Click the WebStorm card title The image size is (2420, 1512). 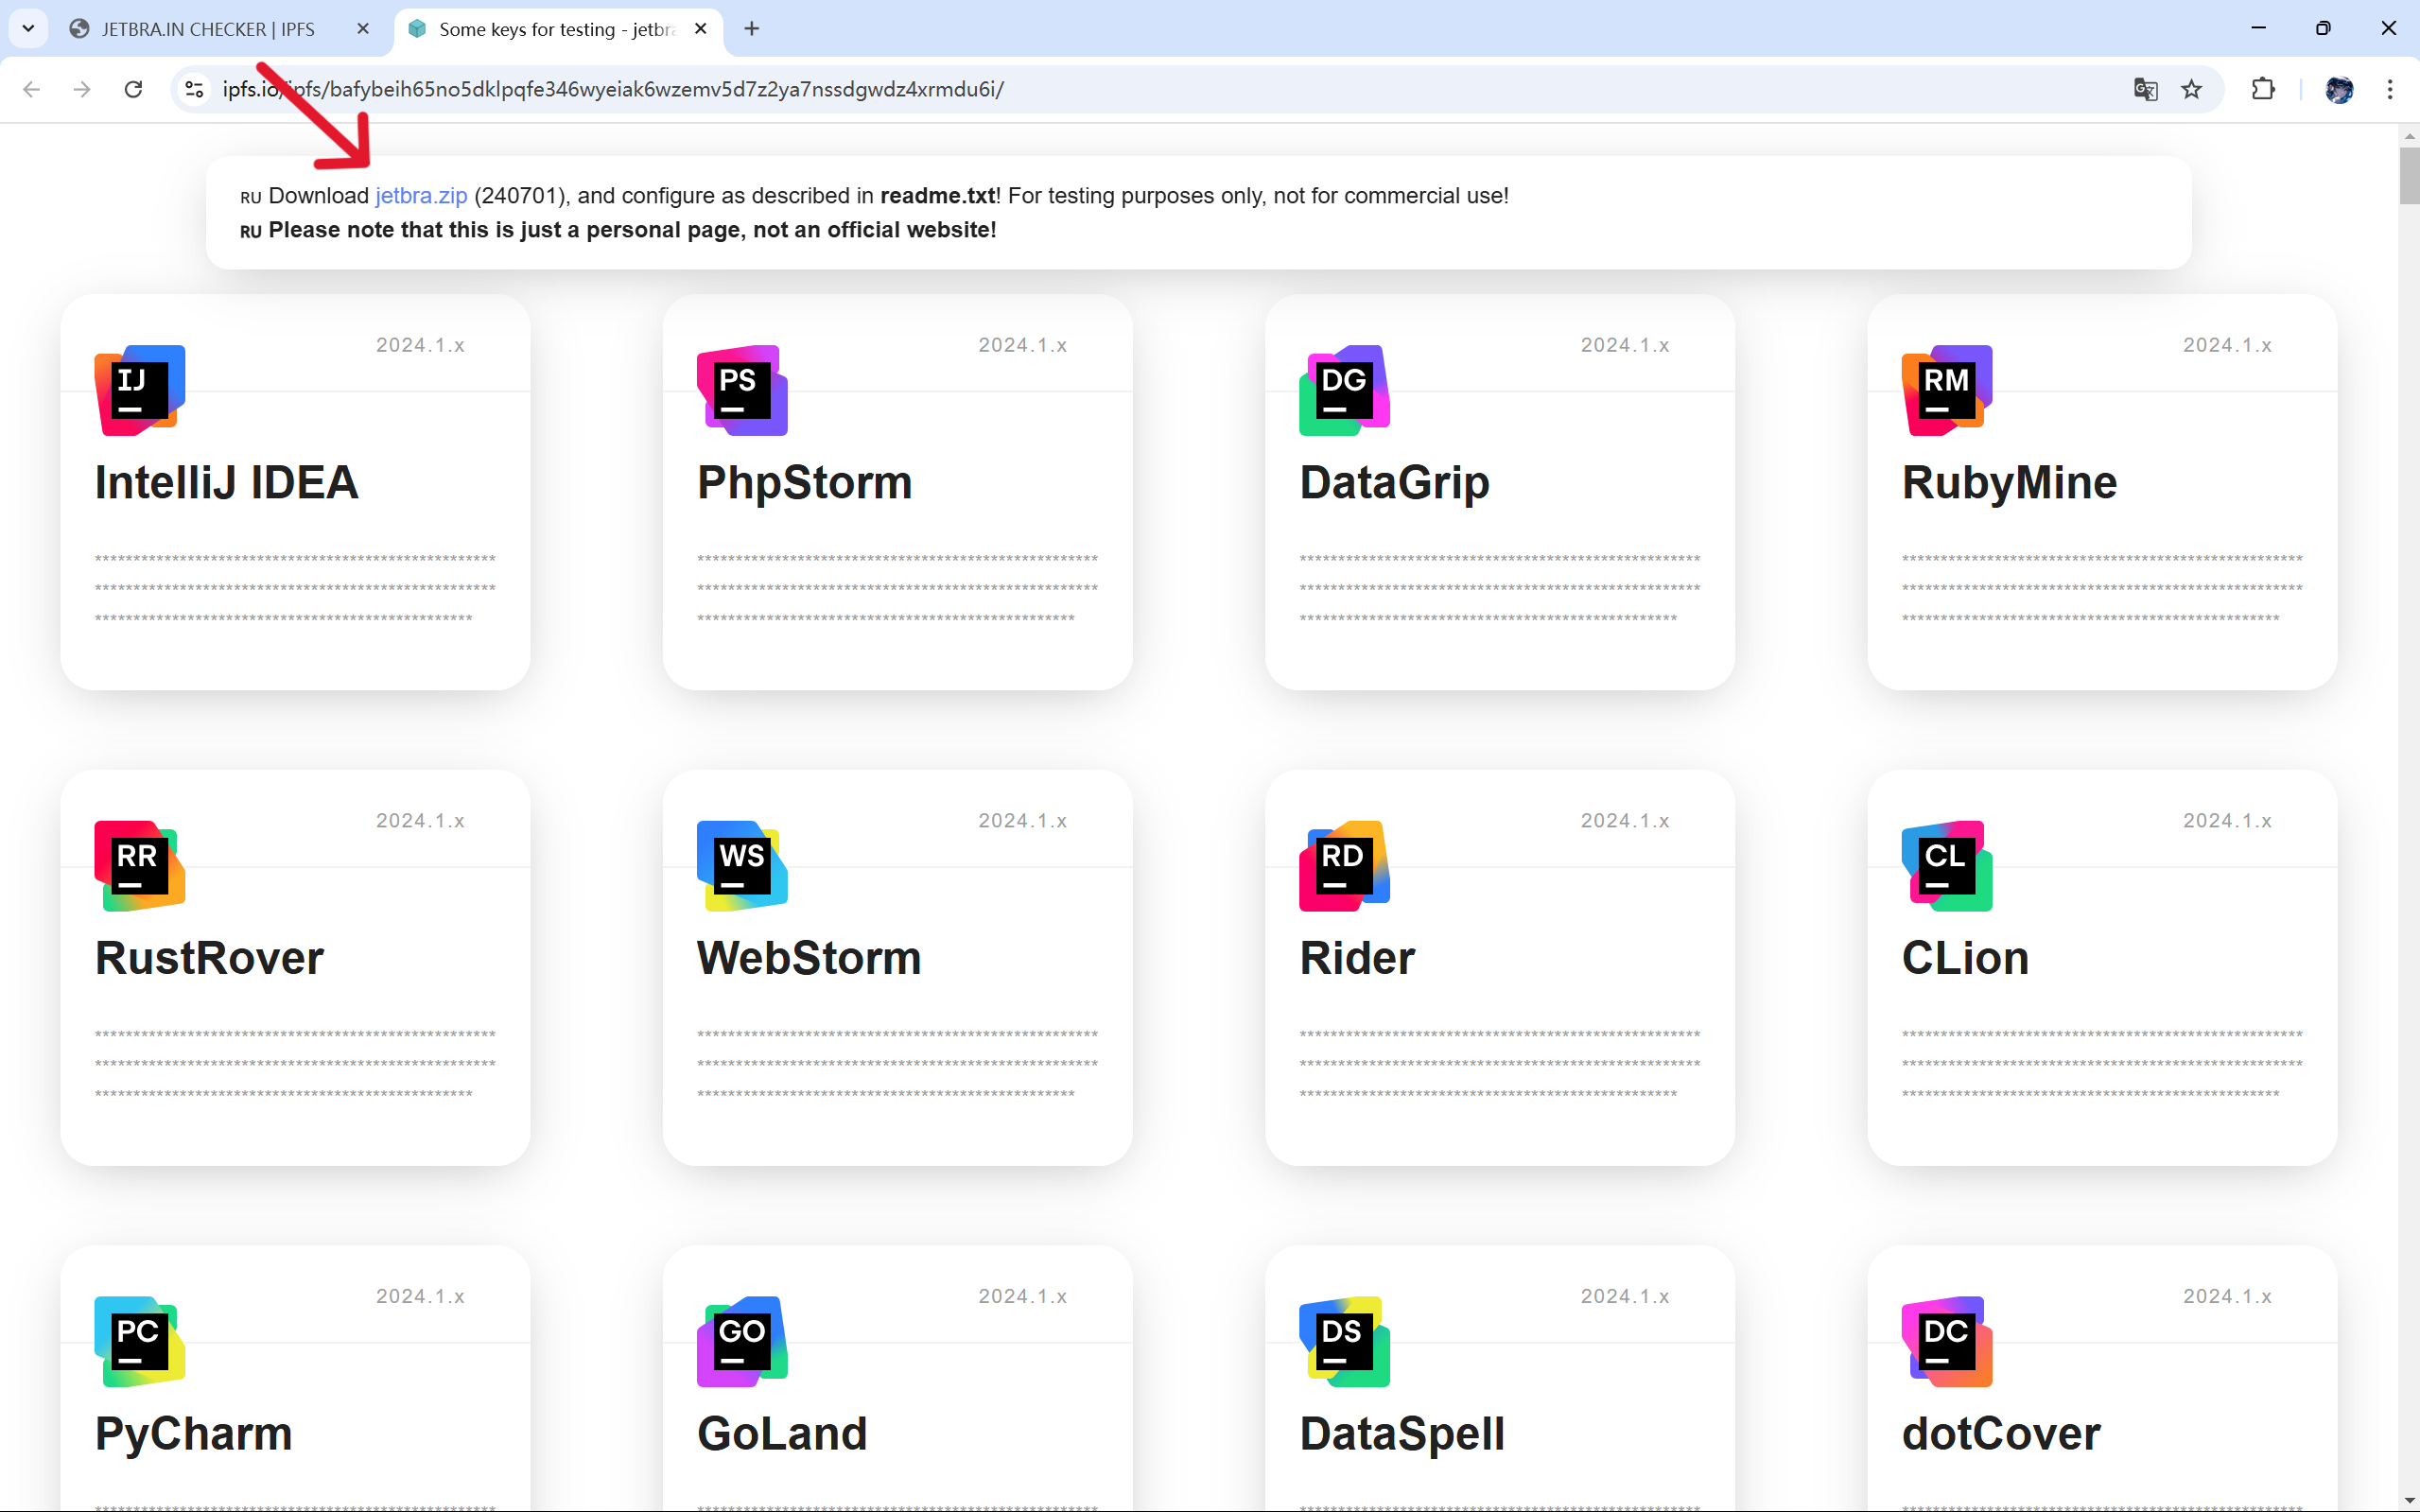809,959
